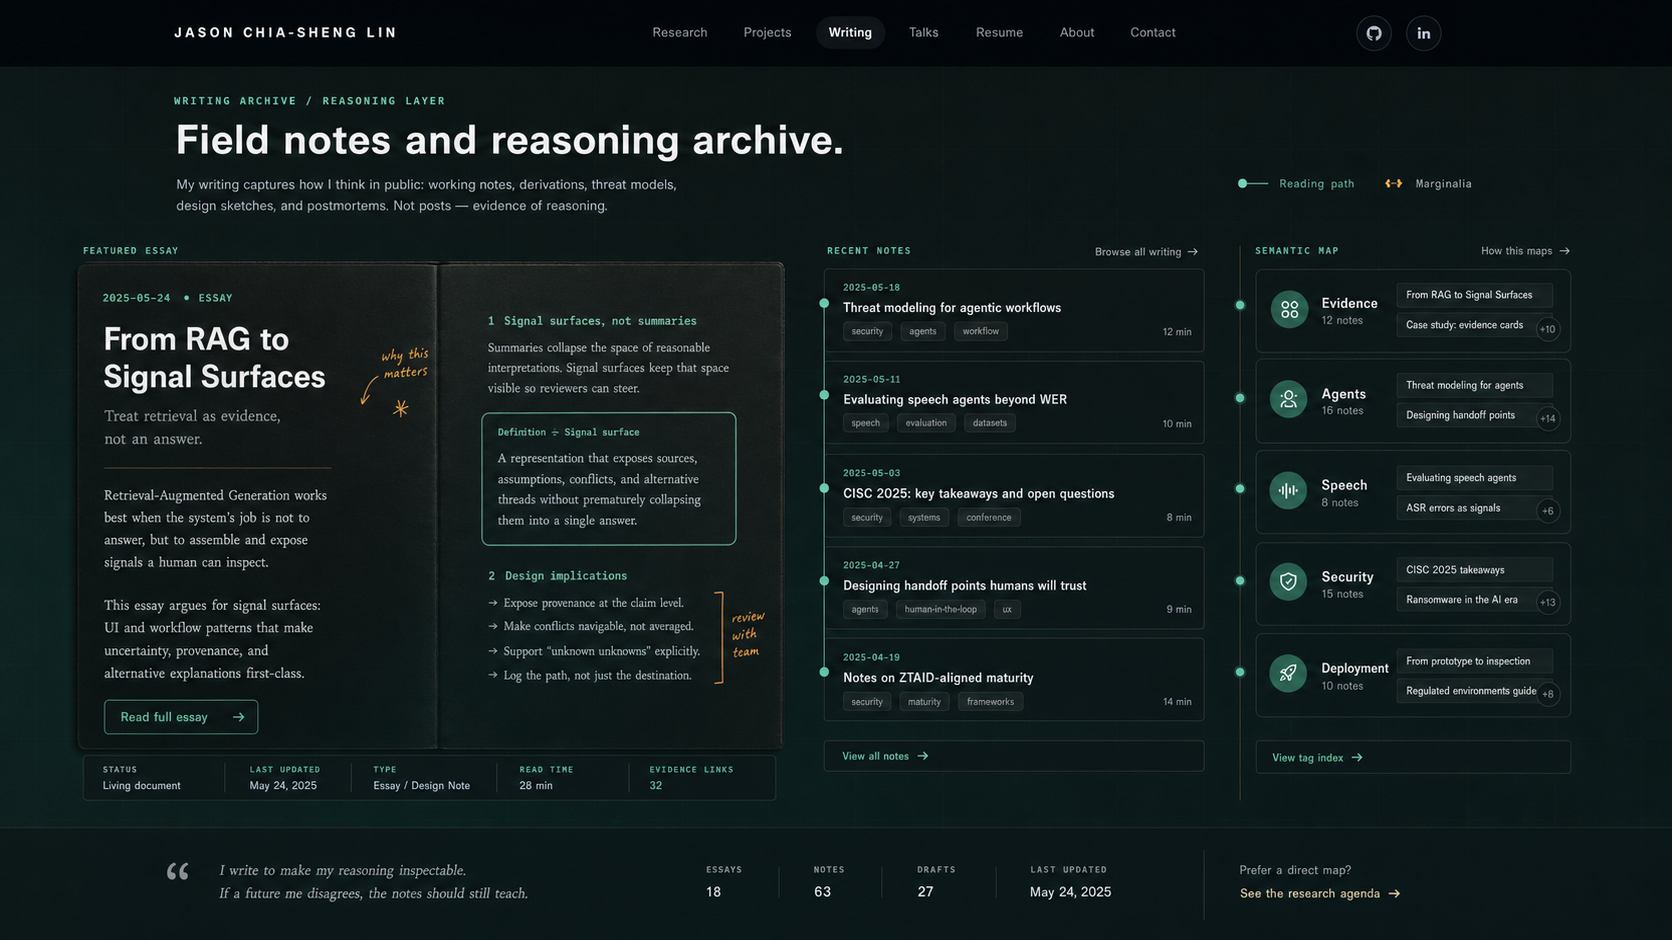1672x940 pixels.
Task: Click the Read full essay button
Action: click(x=181, y=717)
